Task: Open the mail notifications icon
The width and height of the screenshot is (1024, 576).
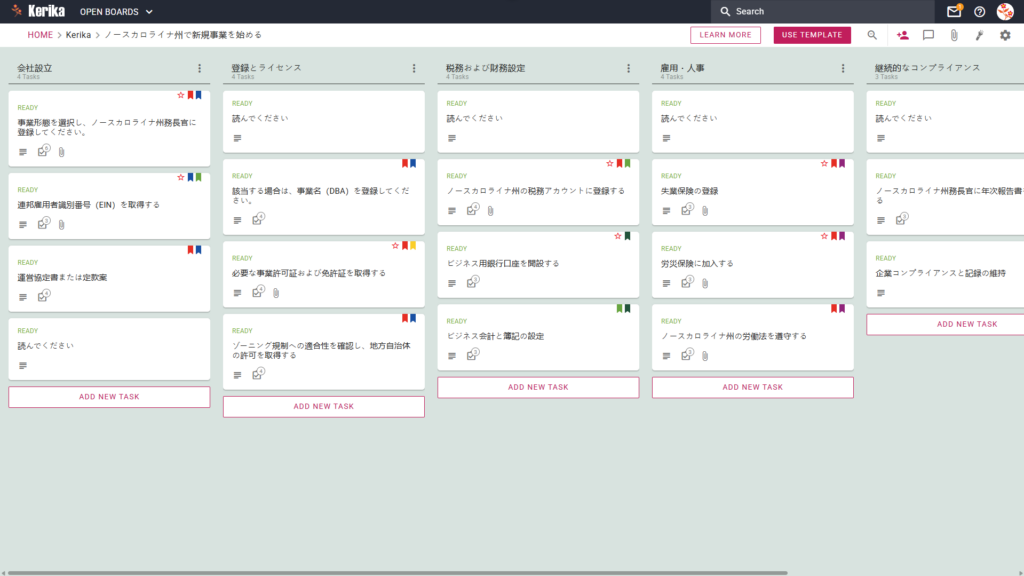Action: (x=953, y=11)
